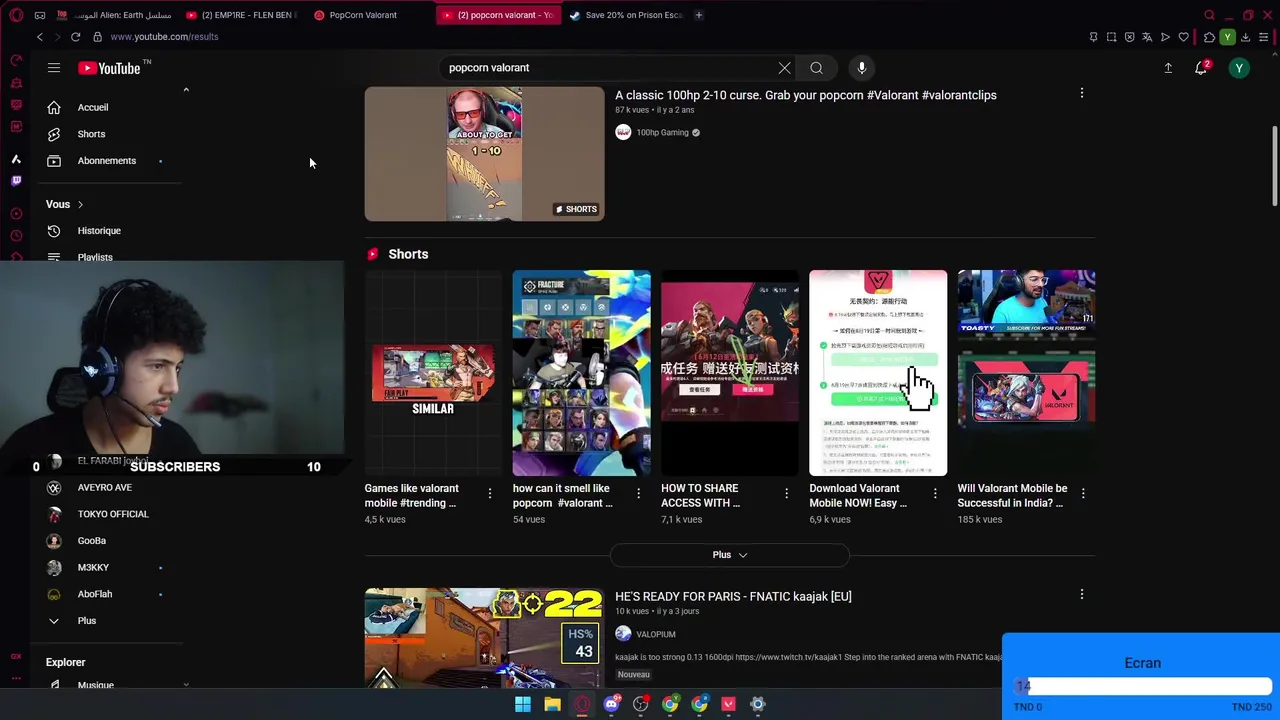
Task: Expand the Vous section
Action: pyautogui.click(x=65, y=204)
